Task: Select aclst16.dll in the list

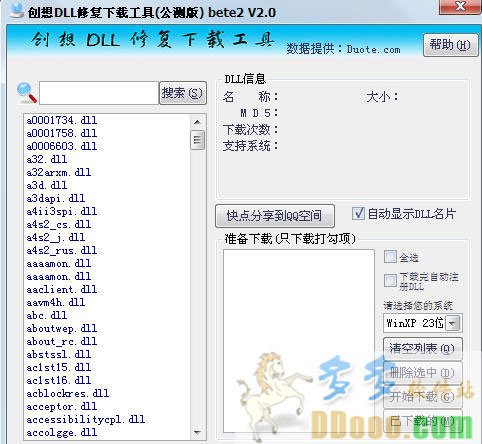Action: 59,380
